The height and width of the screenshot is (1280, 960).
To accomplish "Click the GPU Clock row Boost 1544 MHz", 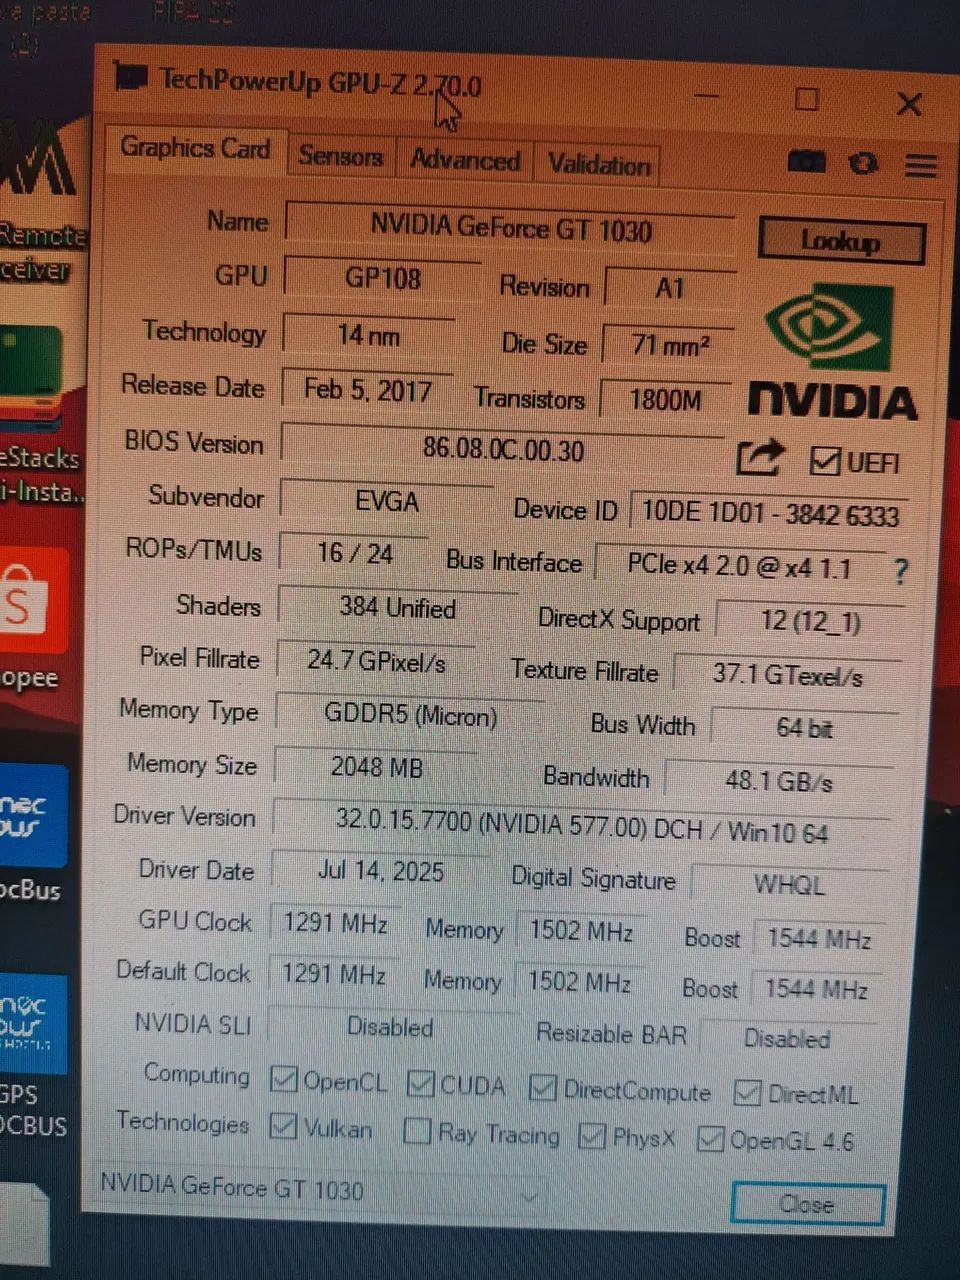I will (x=818, y=939).
